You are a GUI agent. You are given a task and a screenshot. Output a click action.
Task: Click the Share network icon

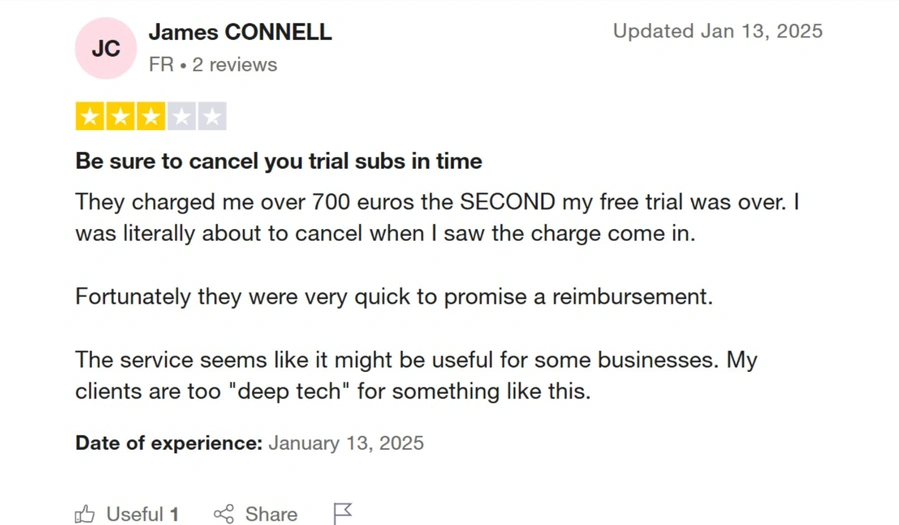pyautogui.click(x=224, y=514)
